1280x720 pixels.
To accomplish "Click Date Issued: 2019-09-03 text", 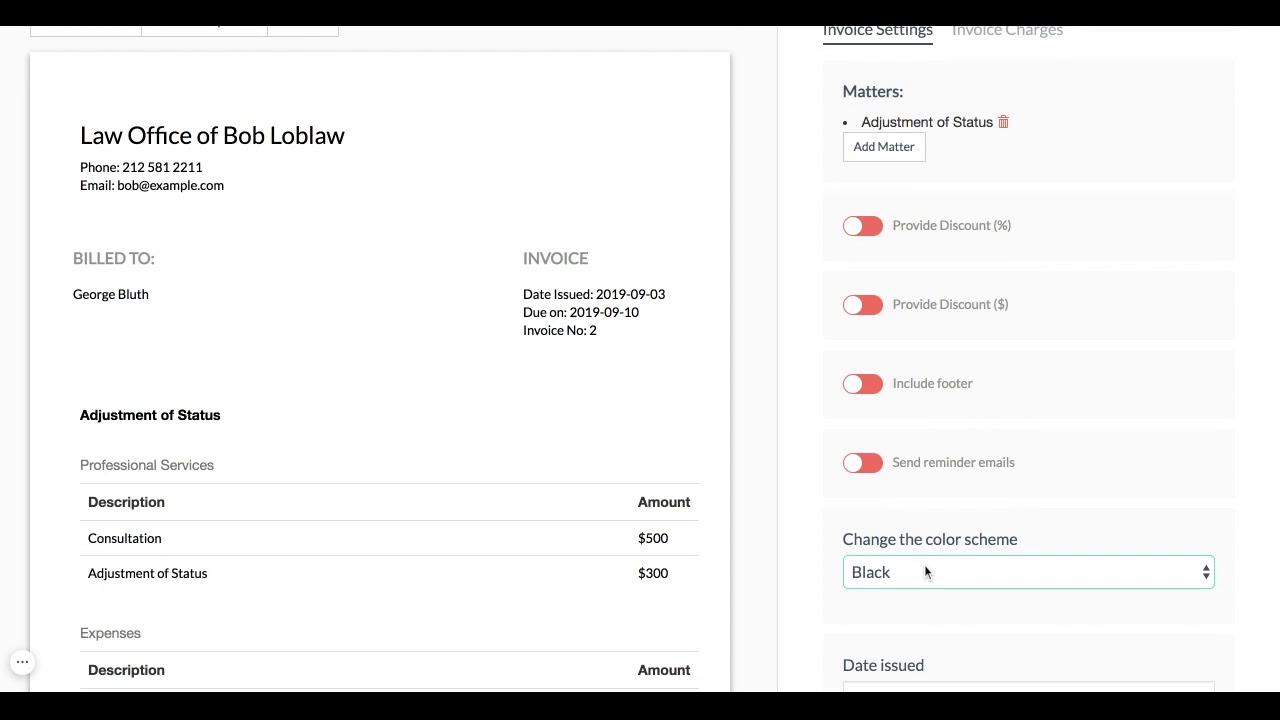I will (x=594, y=294).
